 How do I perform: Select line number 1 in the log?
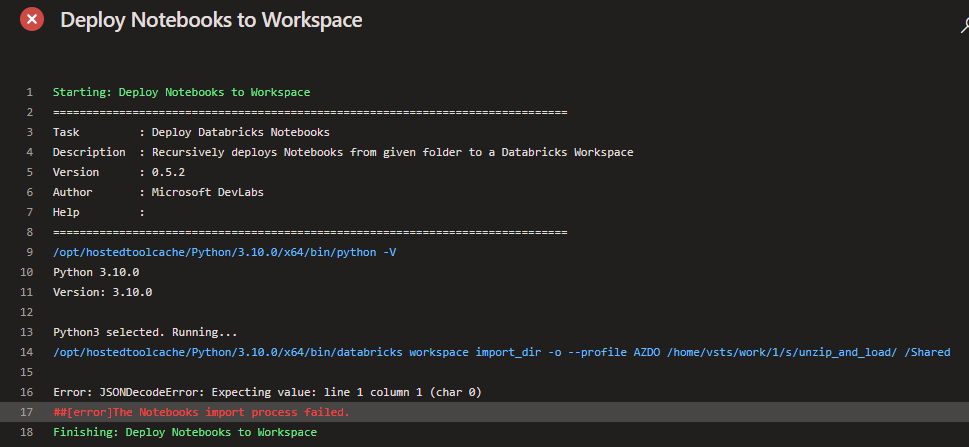tap(30, 92)
